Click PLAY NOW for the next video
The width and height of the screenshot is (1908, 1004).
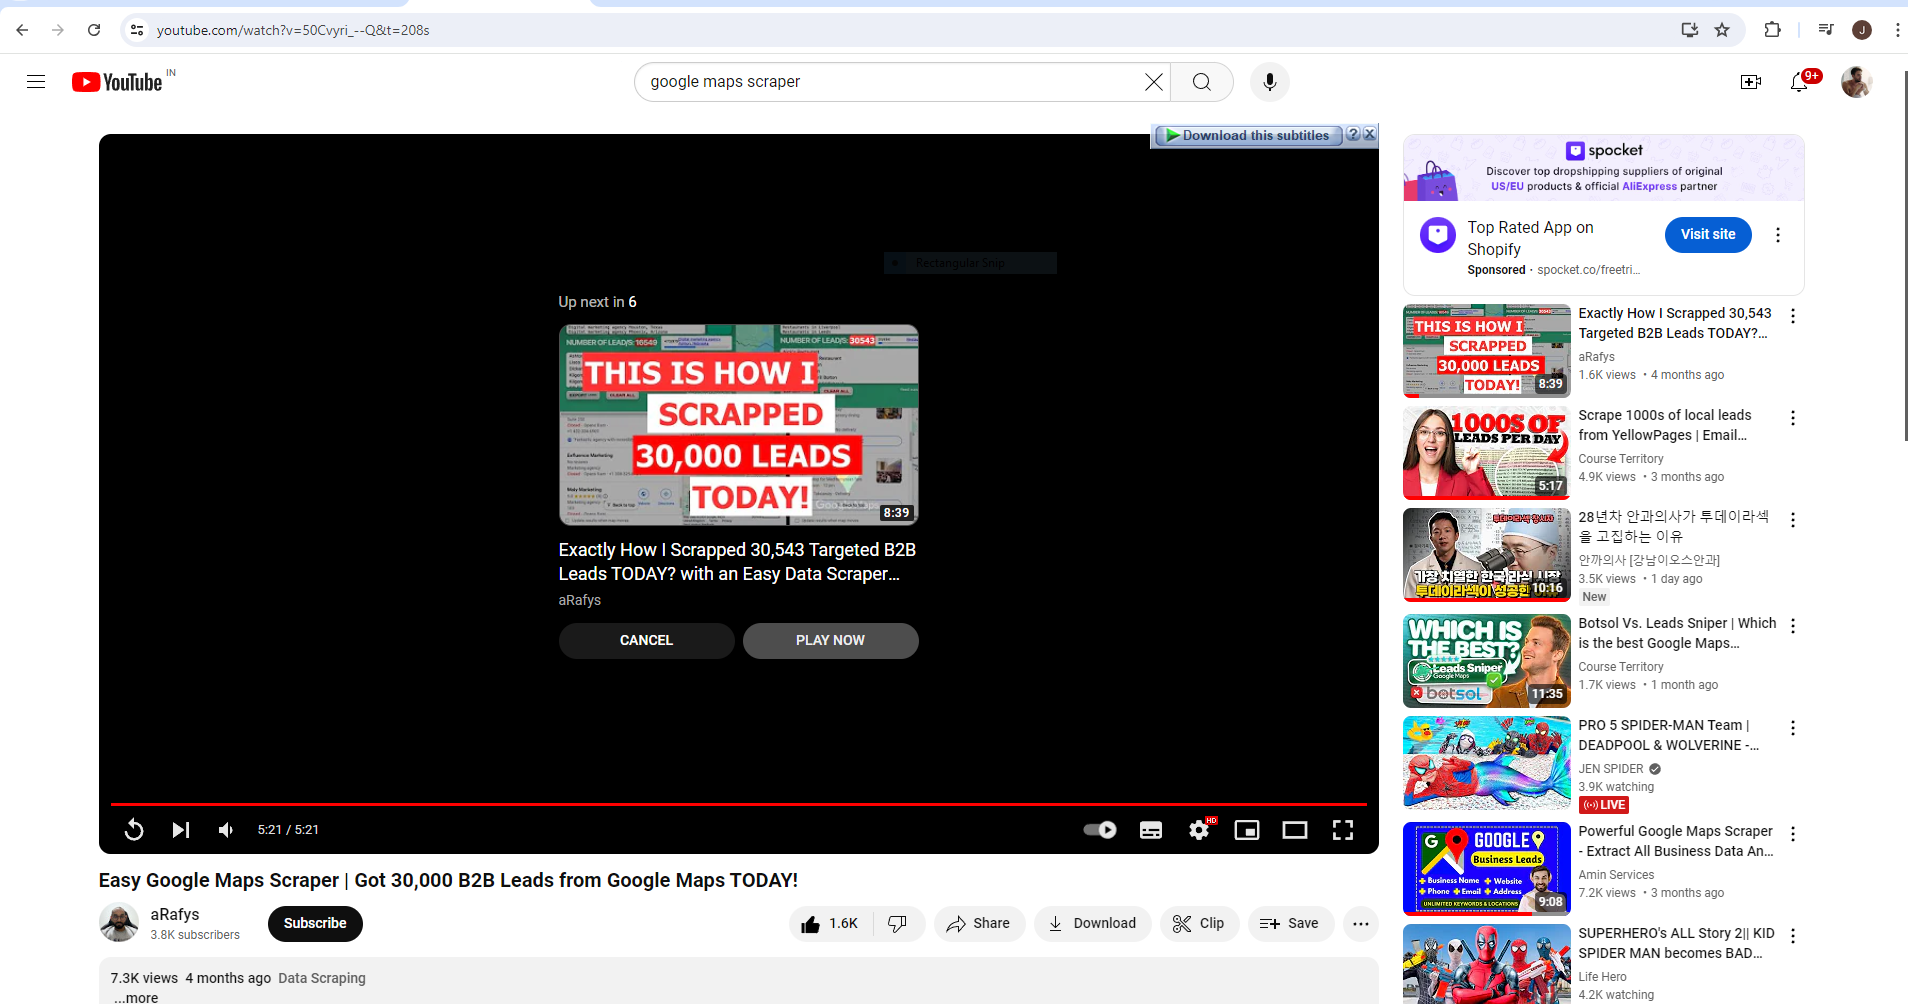click(x=830, y=640)
